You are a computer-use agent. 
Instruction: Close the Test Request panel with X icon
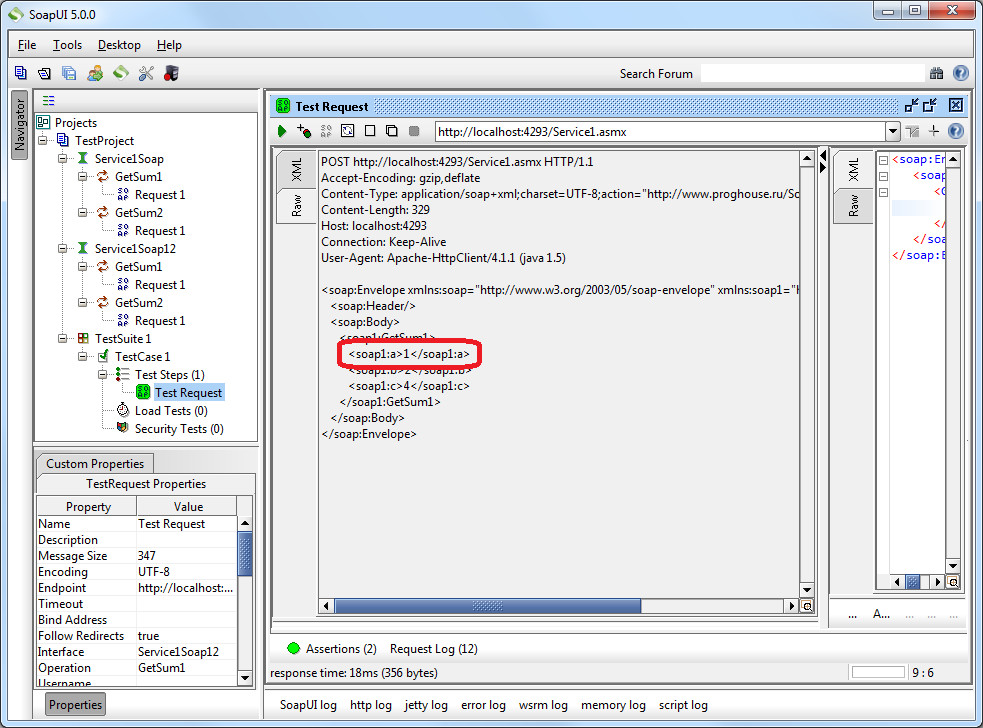click(x=955, y=105)
